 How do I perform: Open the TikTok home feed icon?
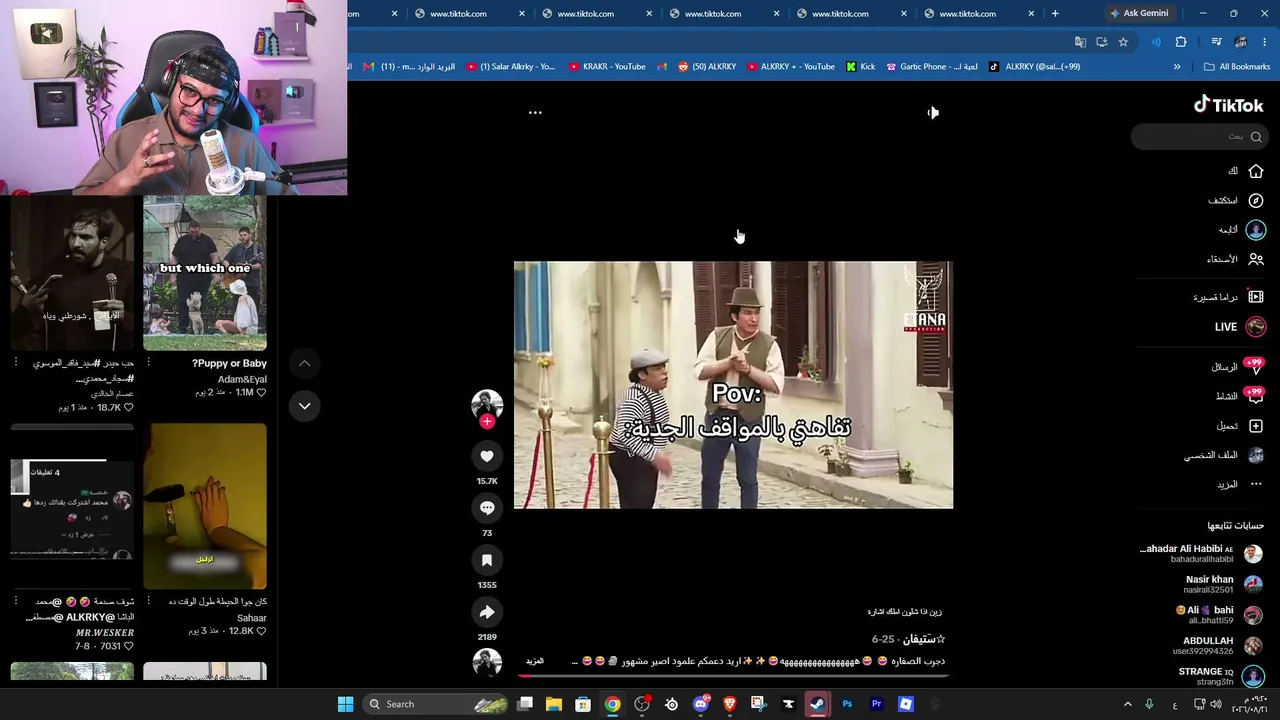click(x=1255, y=171)
